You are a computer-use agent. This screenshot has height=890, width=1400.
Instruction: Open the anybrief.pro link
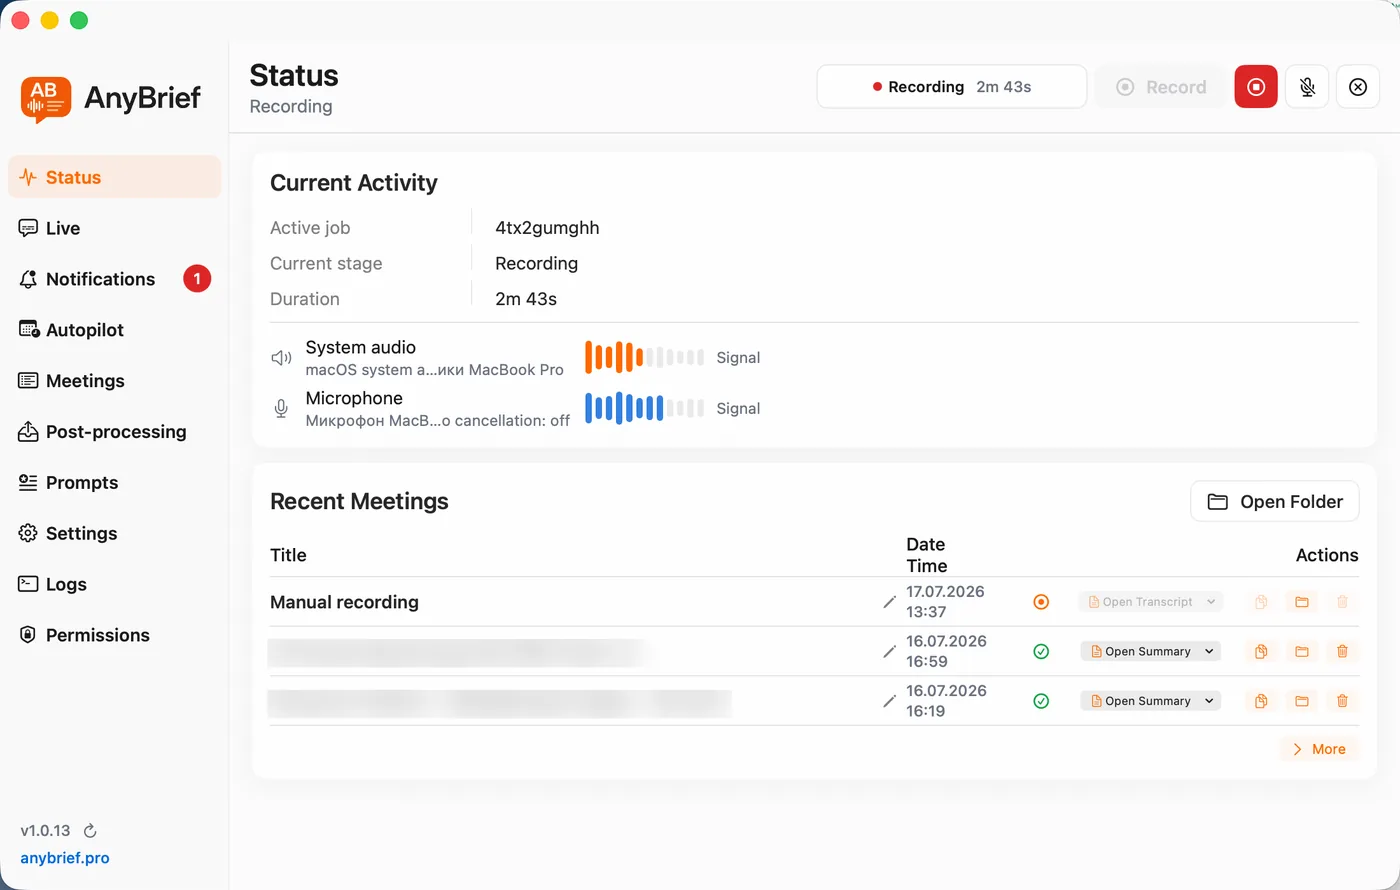pos(65,858)
